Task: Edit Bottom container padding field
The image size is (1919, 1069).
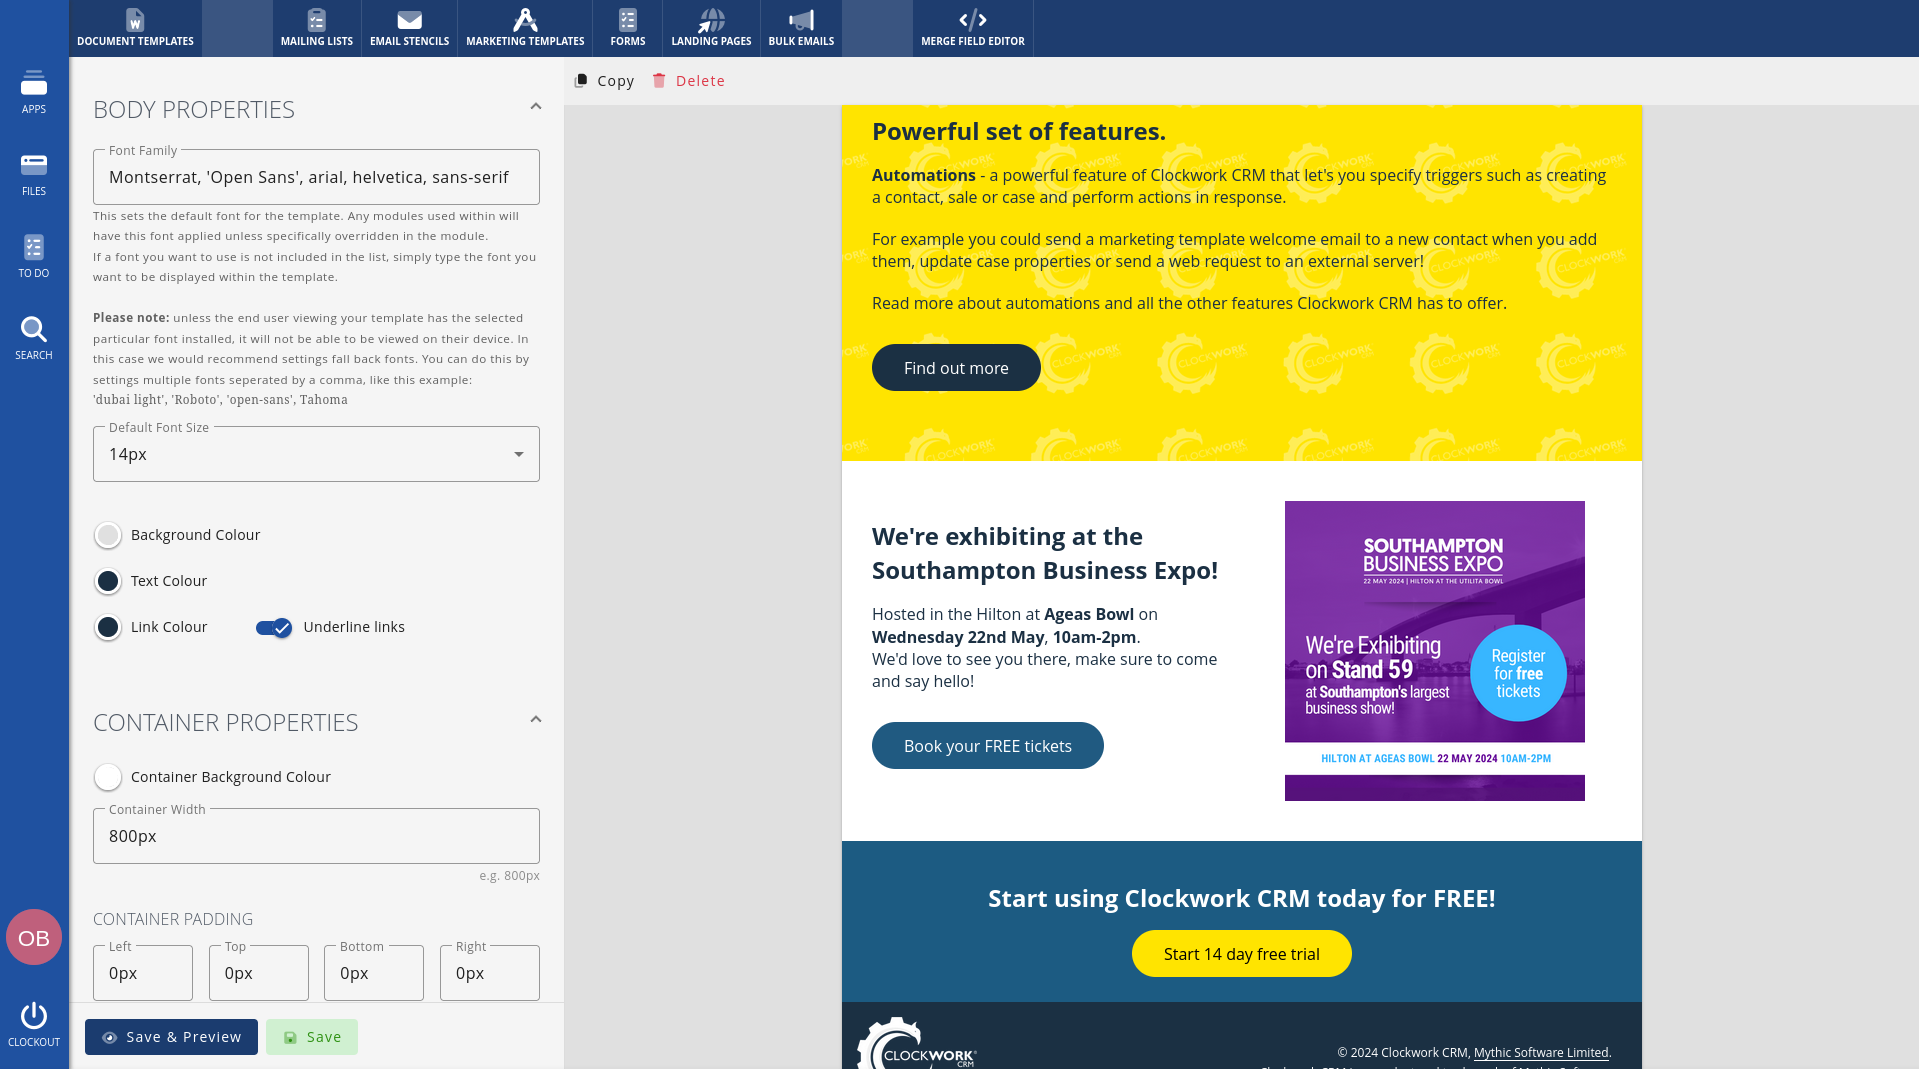Action: [x=374, y=973]
